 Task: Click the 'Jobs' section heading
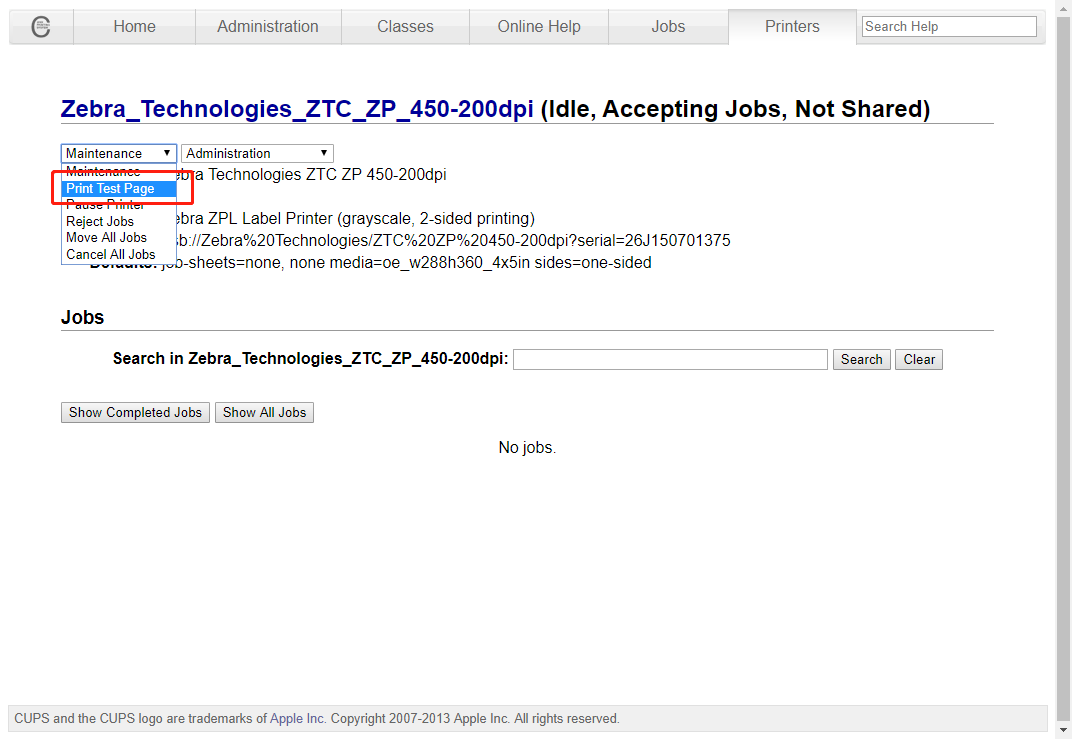[x=83, y=317]
